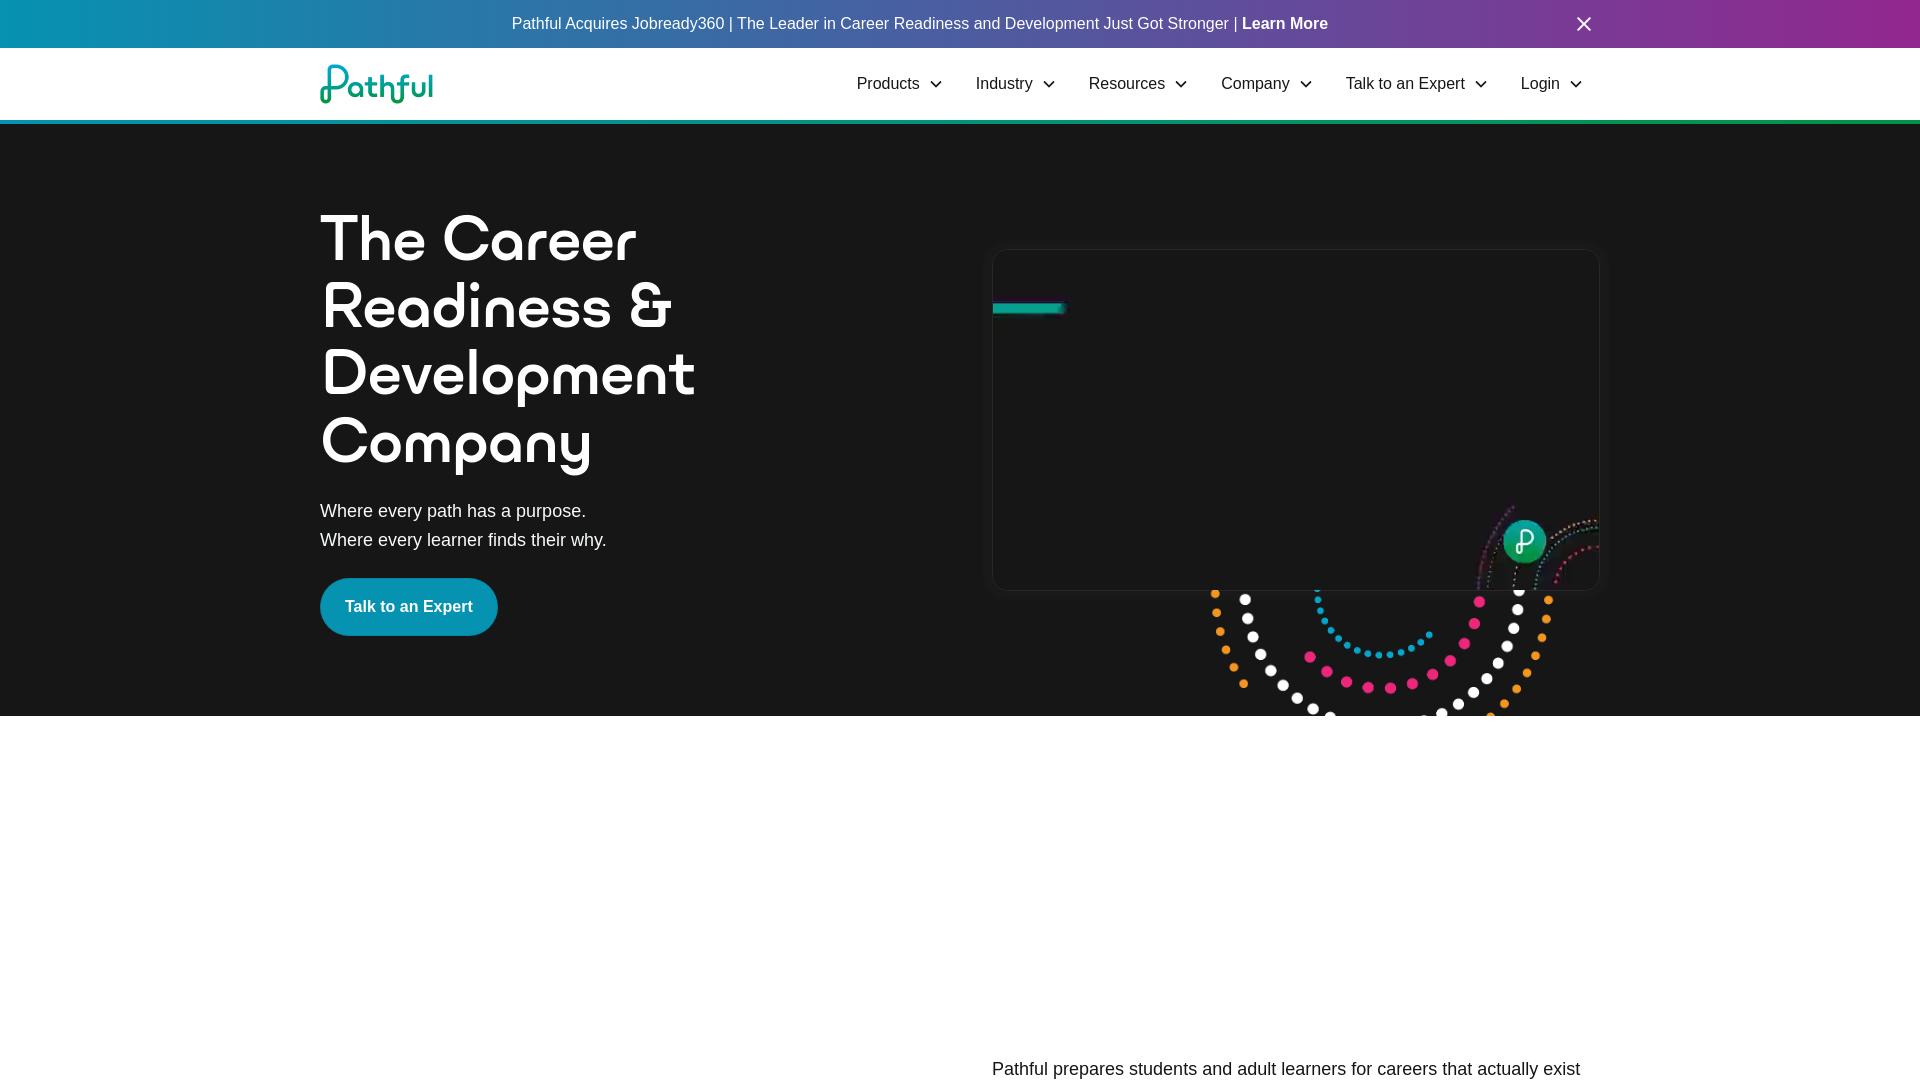Open the Resources menu
Viewport: 1920px width, 1080px height.
tap(1127, 84)
